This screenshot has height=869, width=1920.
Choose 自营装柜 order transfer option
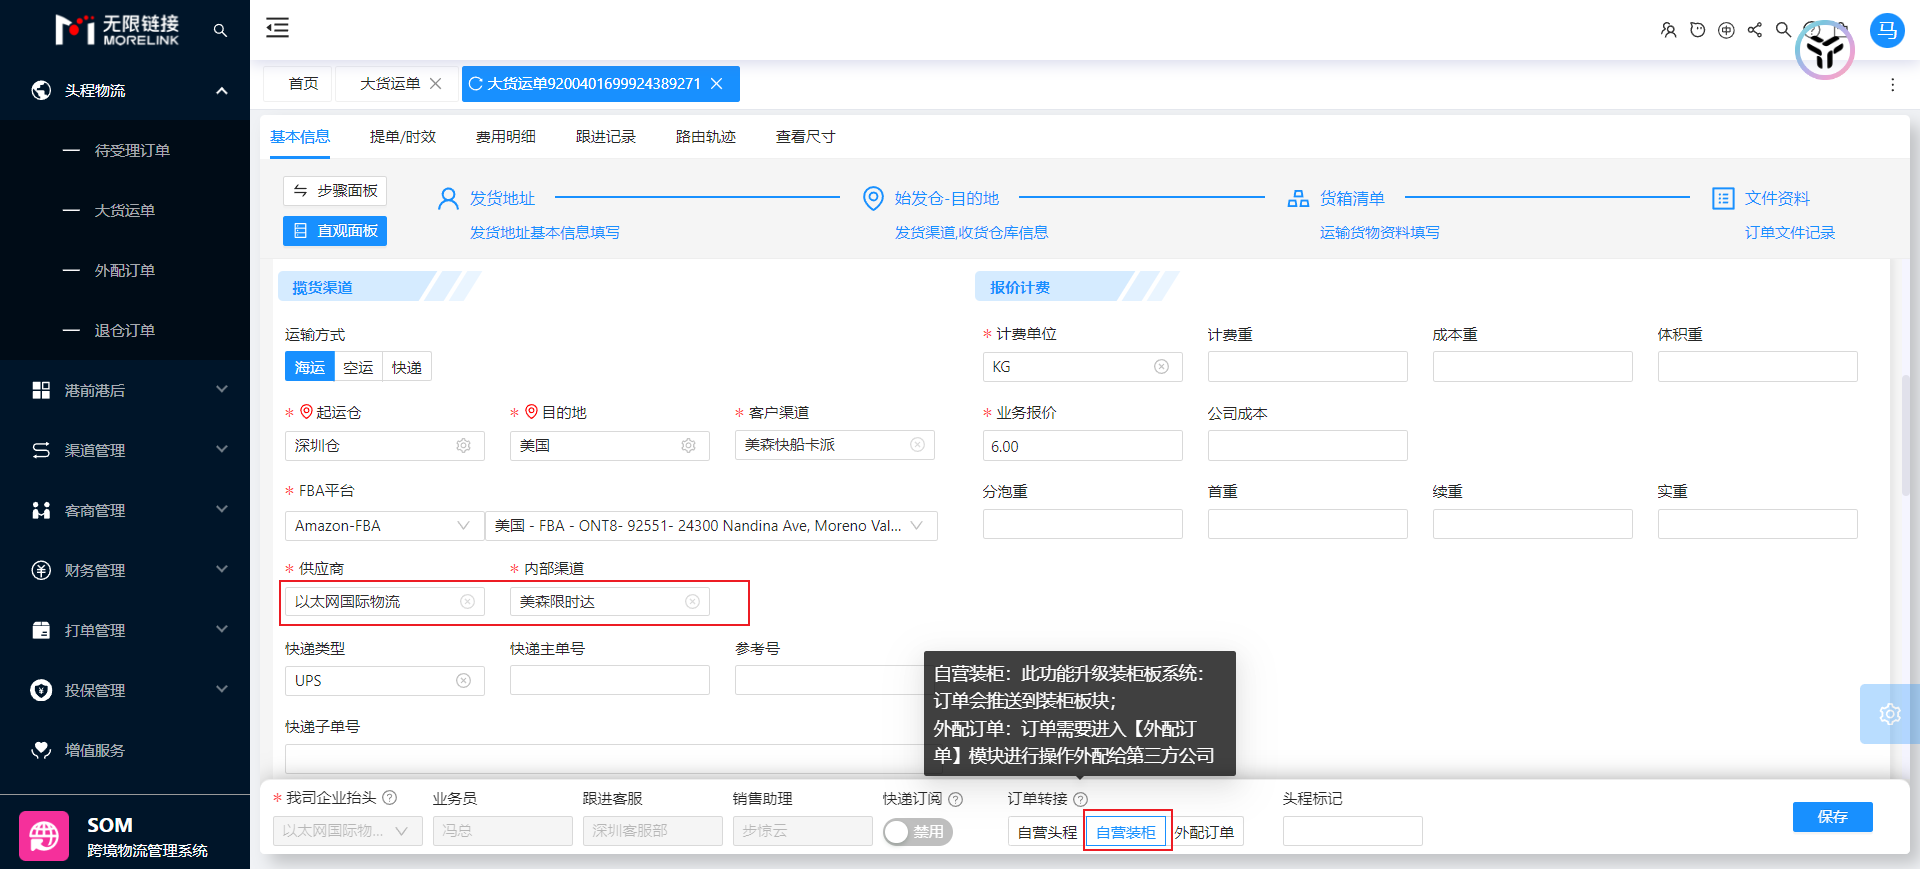pyautogui.click(x=1126, y=832)
